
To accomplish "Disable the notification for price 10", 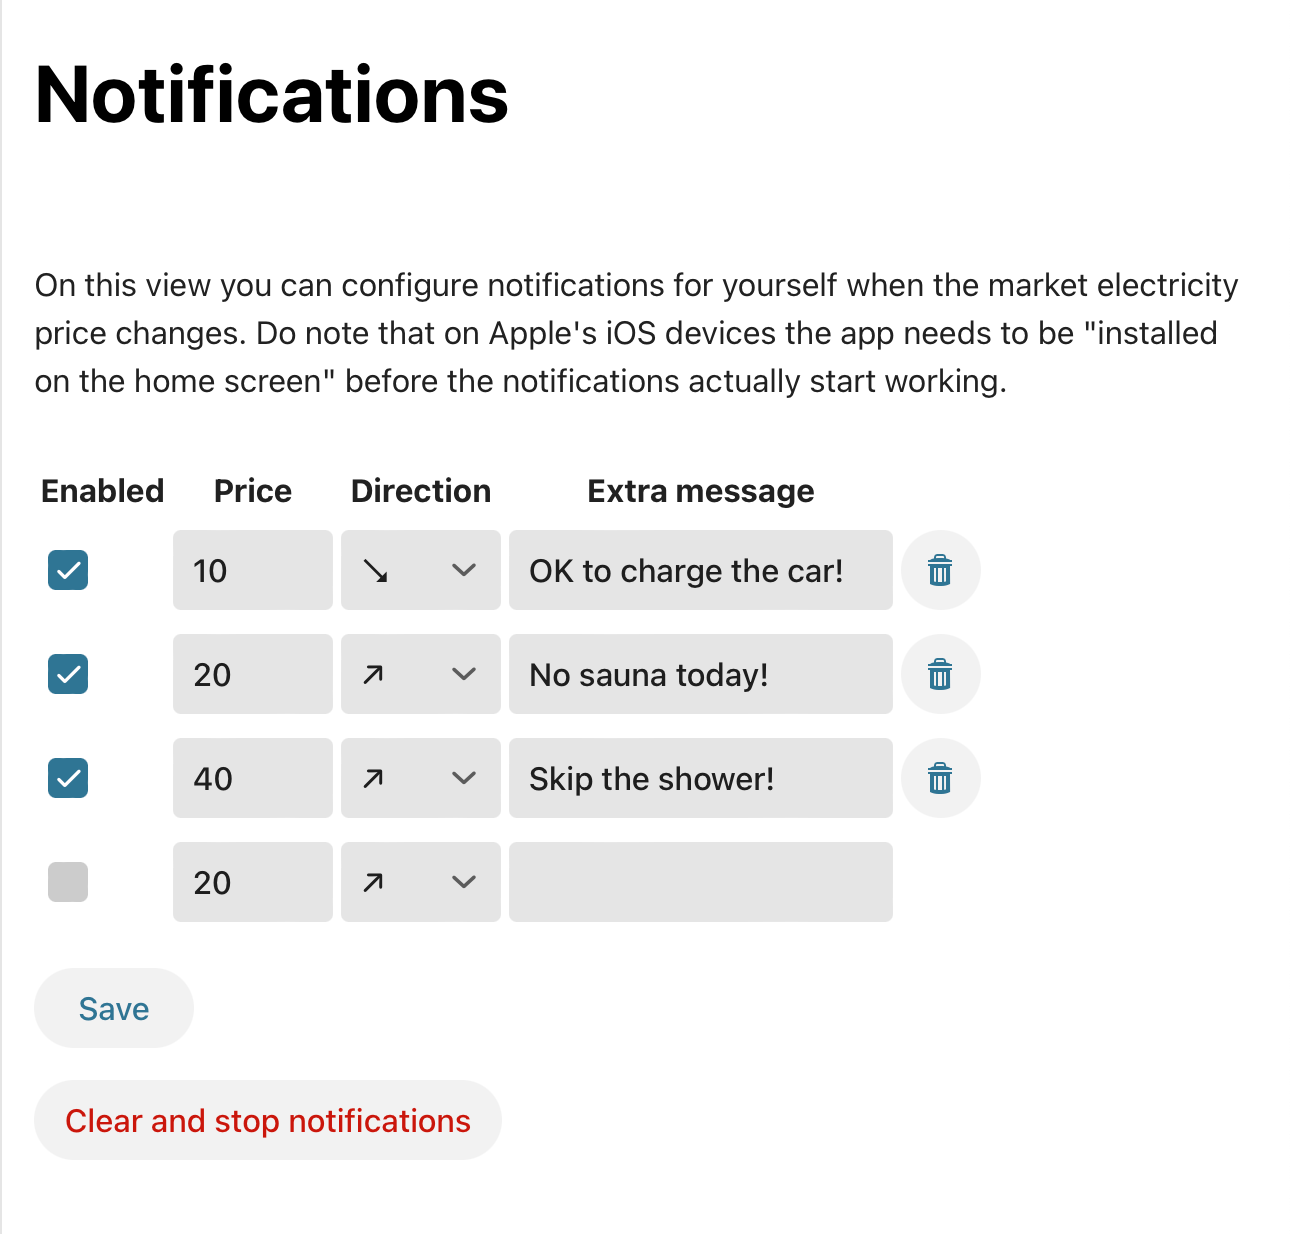I will click(x=67, y=570).
